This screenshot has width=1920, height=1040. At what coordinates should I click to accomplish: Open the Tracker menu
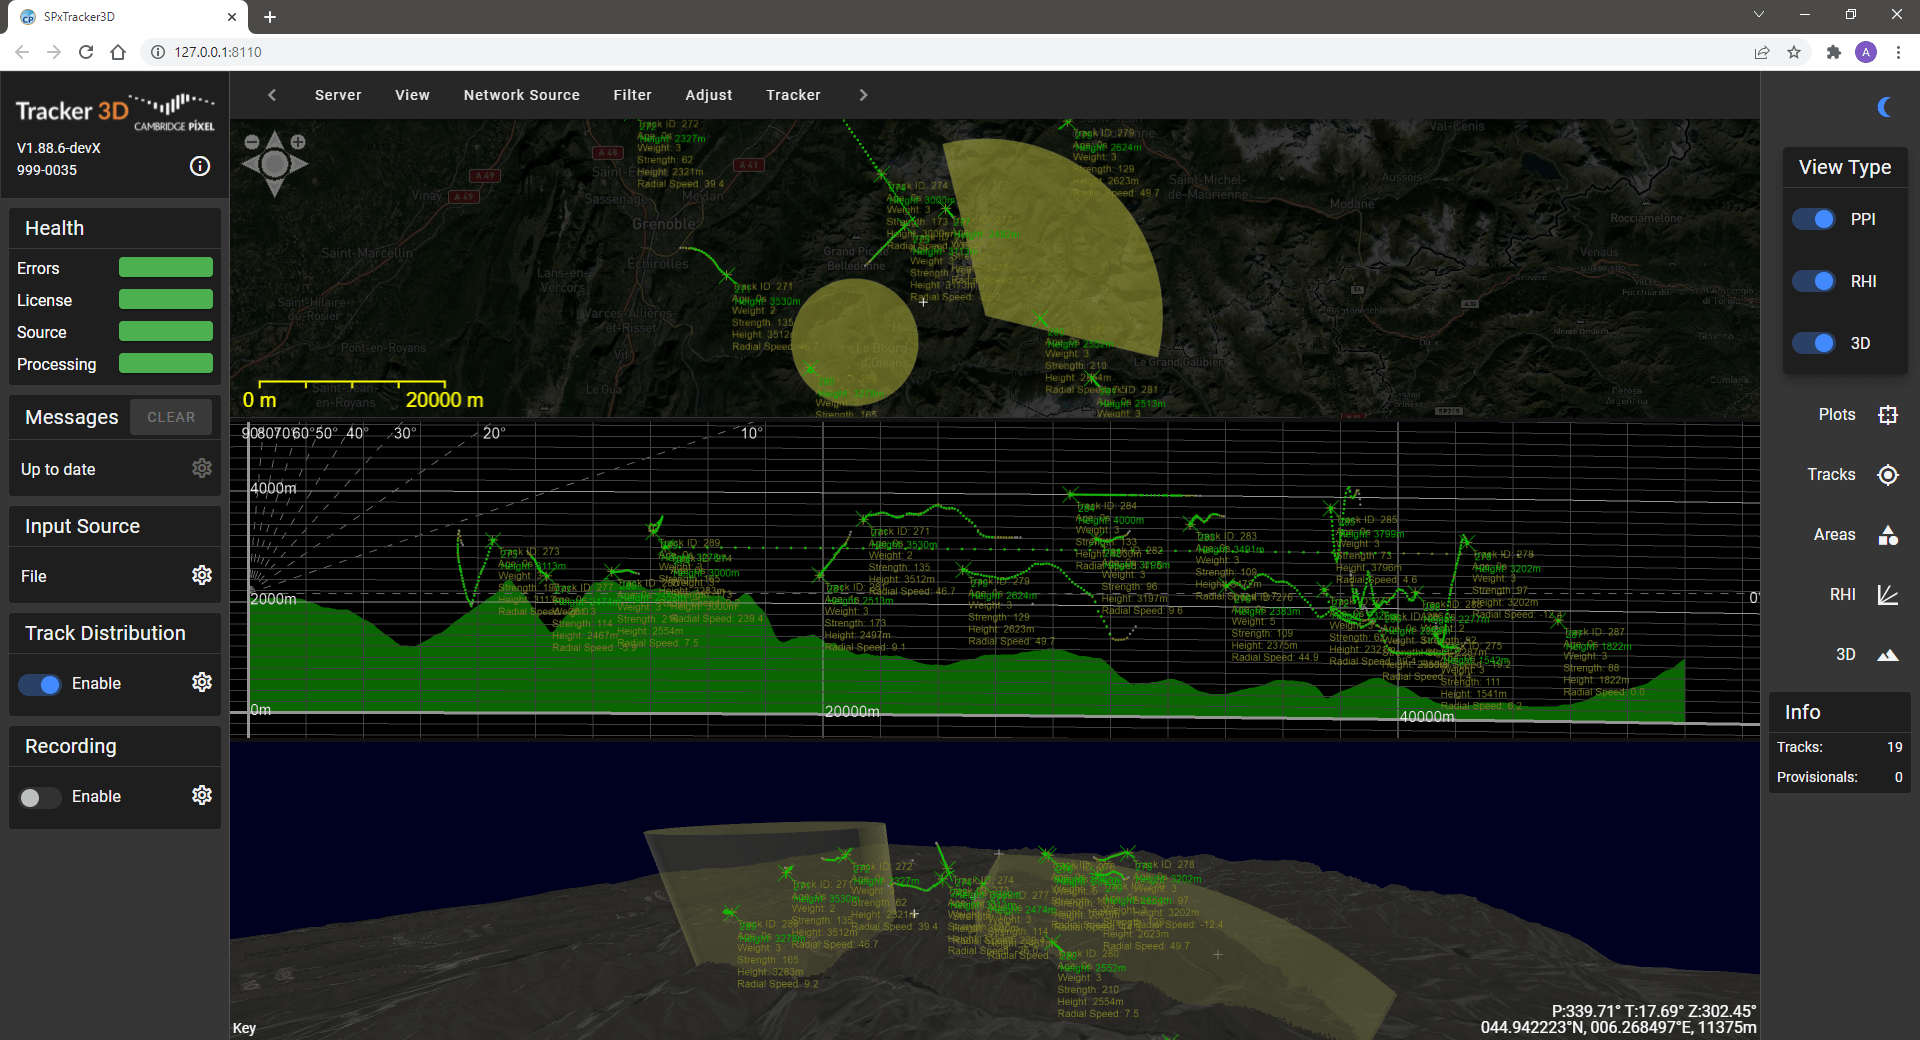pyautogui.click(x=793, y=95)
